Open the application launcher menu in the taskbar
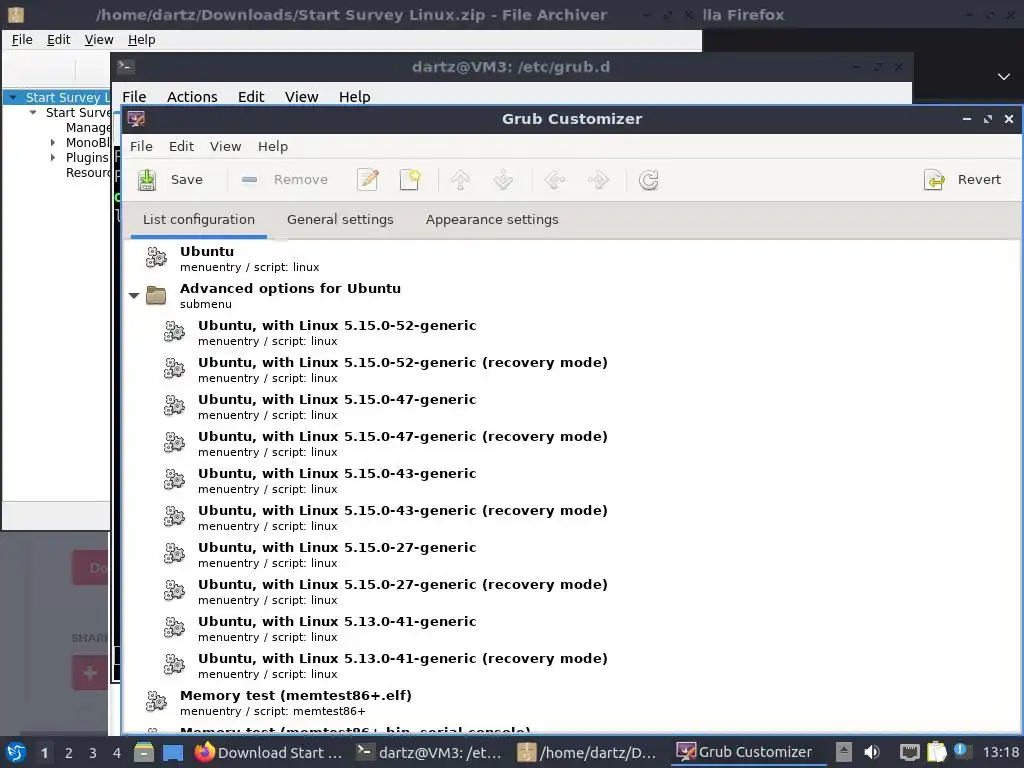Screen dimensions: 1024x768 (16, 752)
